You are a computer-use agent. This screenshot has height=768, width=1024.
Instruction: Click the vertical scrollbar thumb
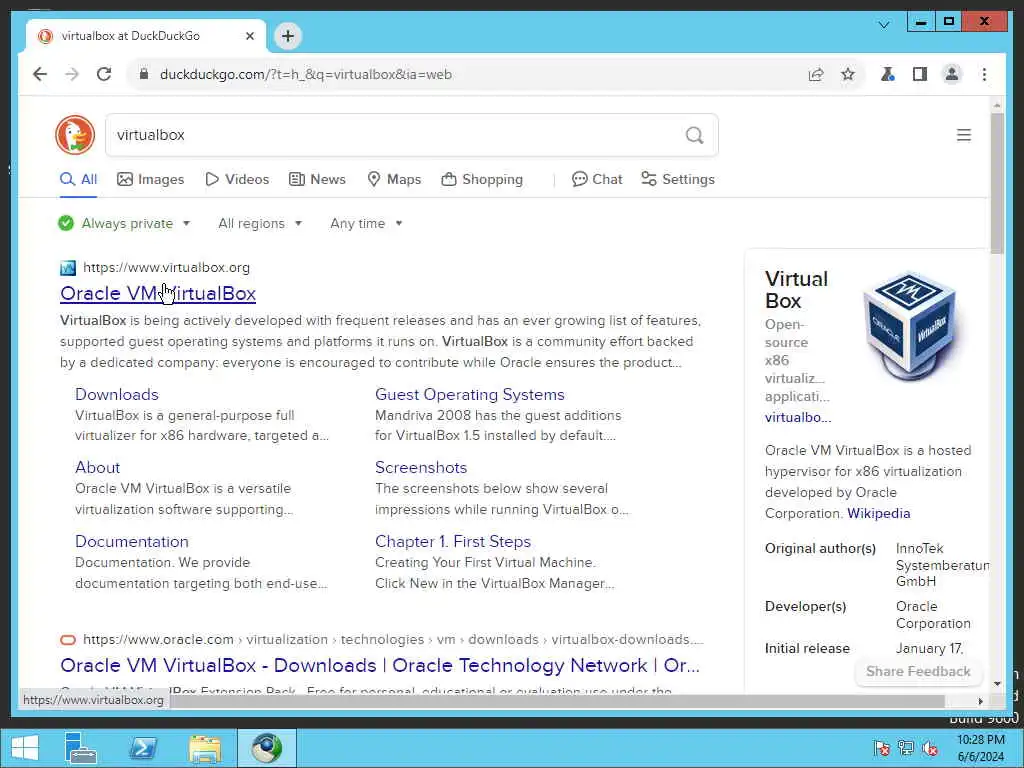[997, 183]
